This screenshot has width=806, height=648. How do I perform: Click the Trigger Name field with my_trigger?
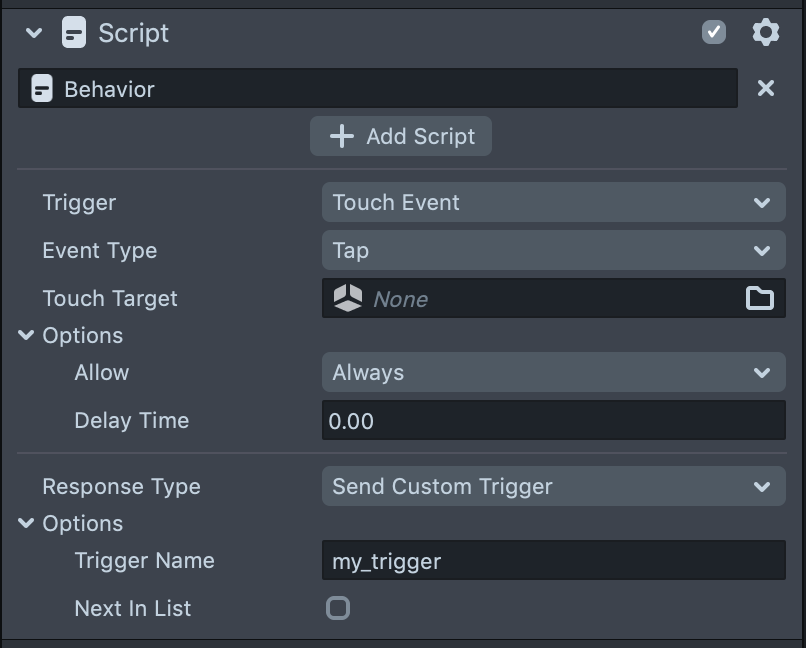[x=553, y=561]
